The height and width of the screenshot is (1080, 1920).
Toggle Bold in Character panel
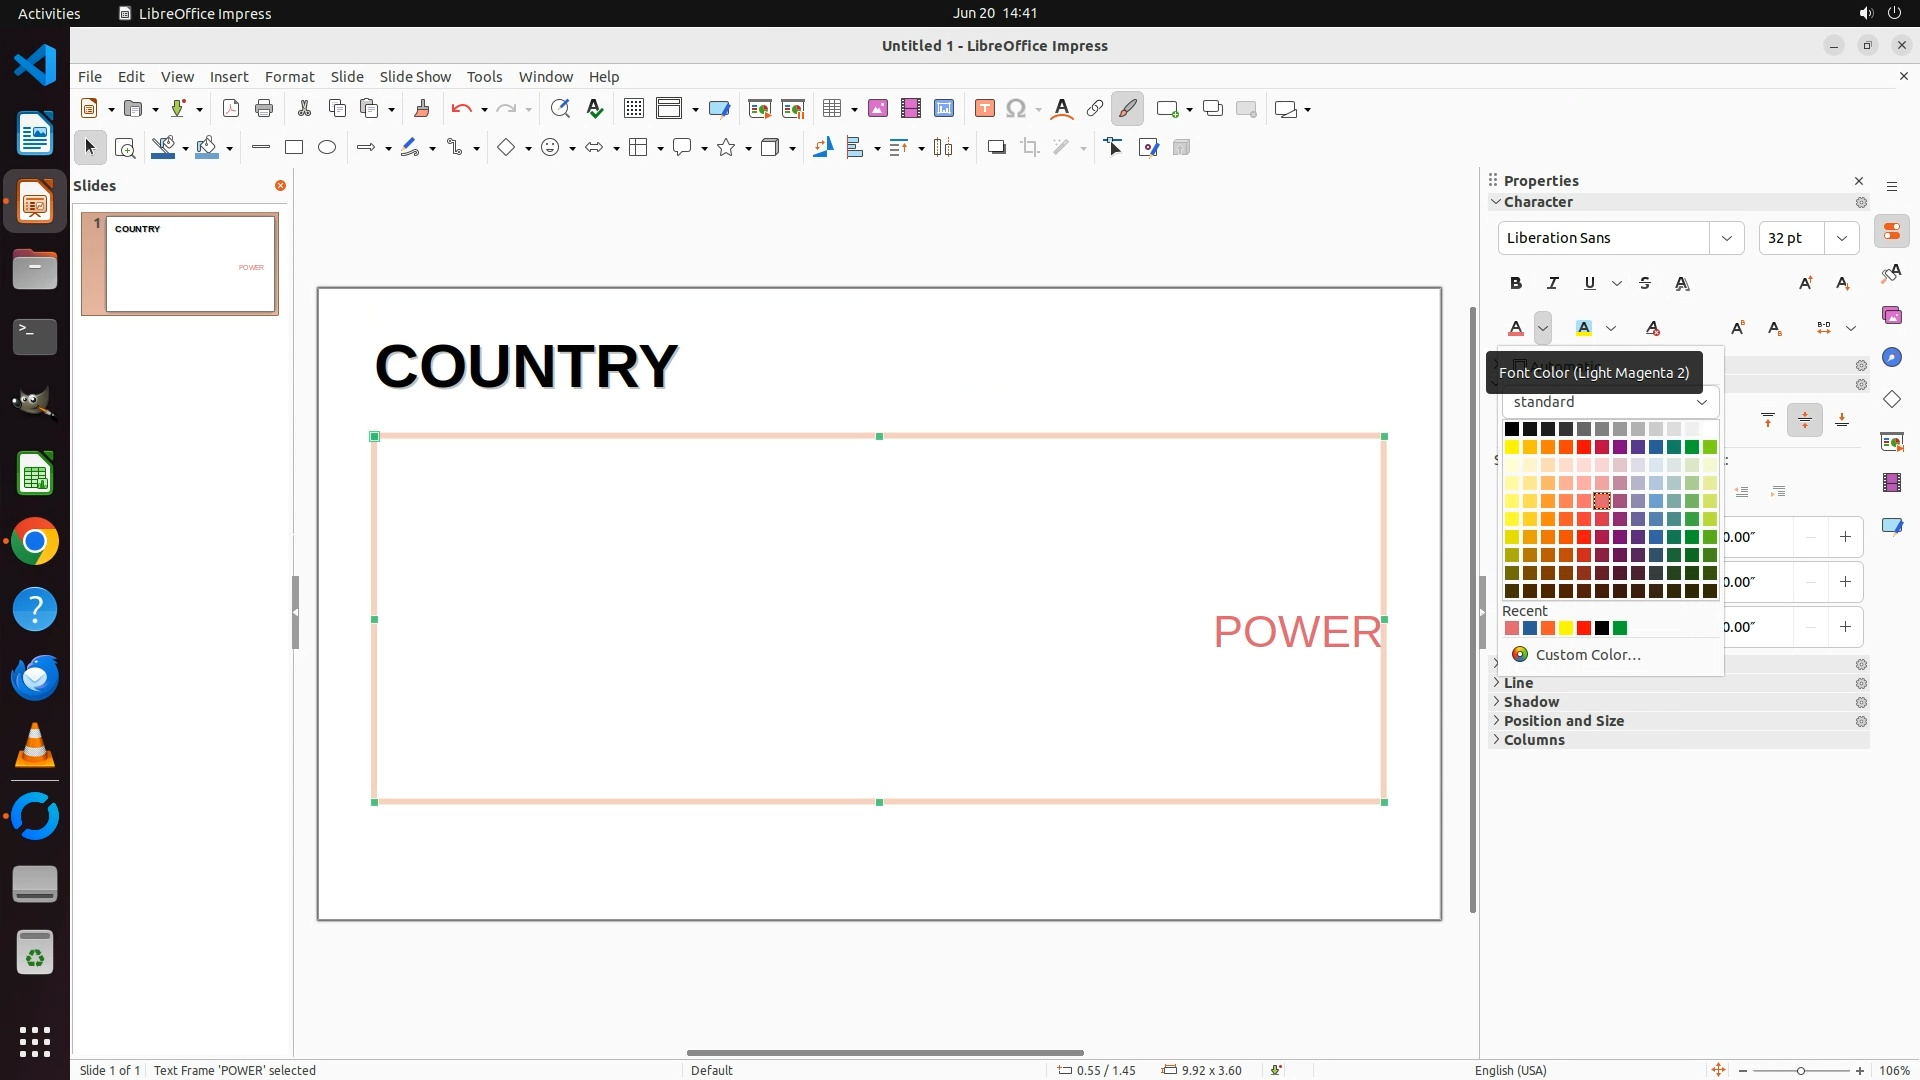coord(1516,284)
